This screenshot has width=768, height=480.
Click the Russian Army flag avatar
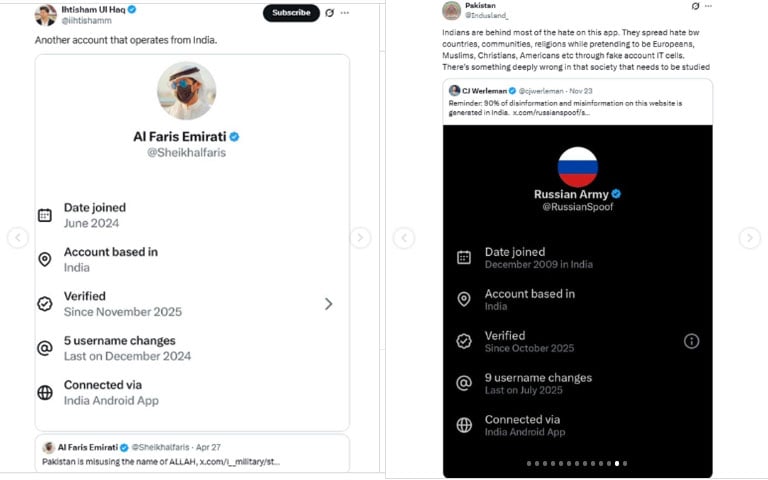578,167
